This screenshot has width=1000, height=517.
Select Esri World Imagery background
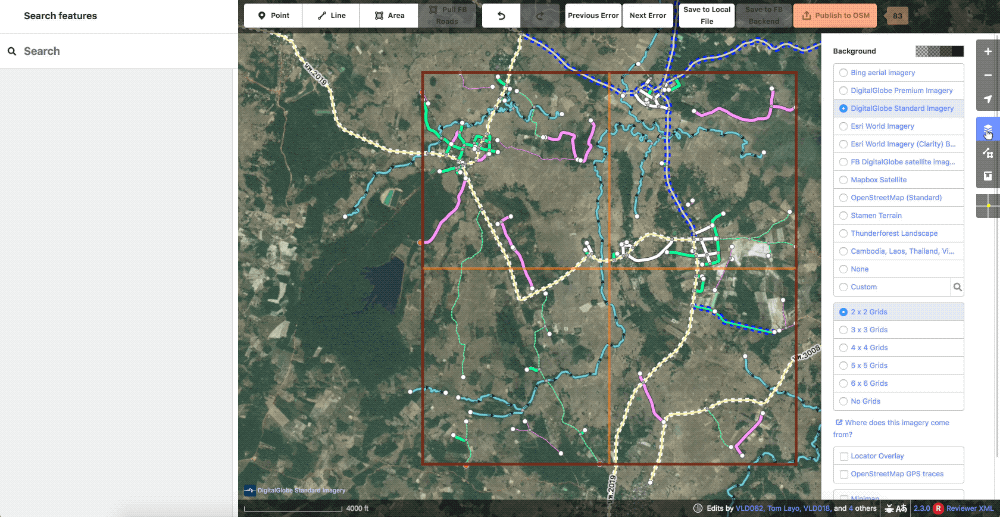coord(899,126)
